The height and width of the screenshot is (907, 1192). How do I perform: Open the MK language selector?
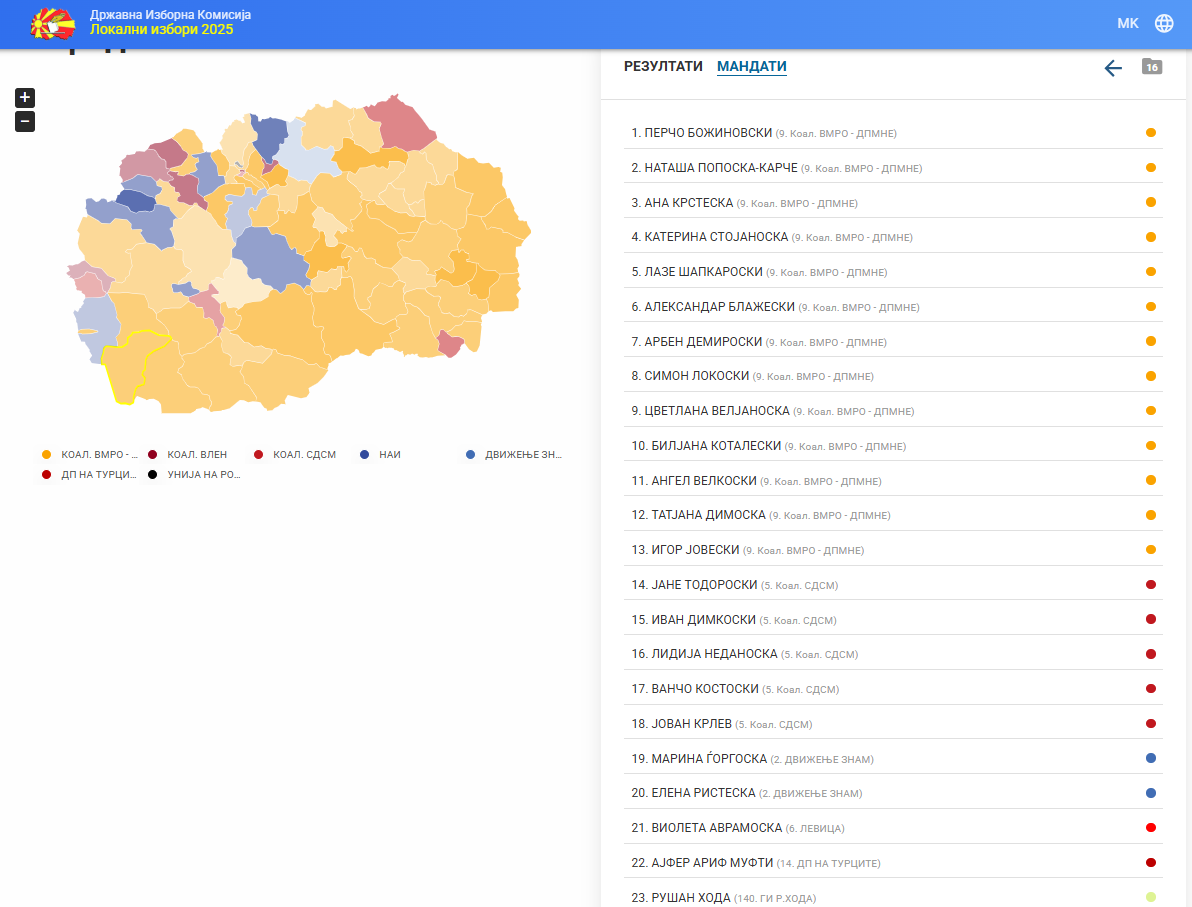pyautogui.click(x=1127, y=23)
